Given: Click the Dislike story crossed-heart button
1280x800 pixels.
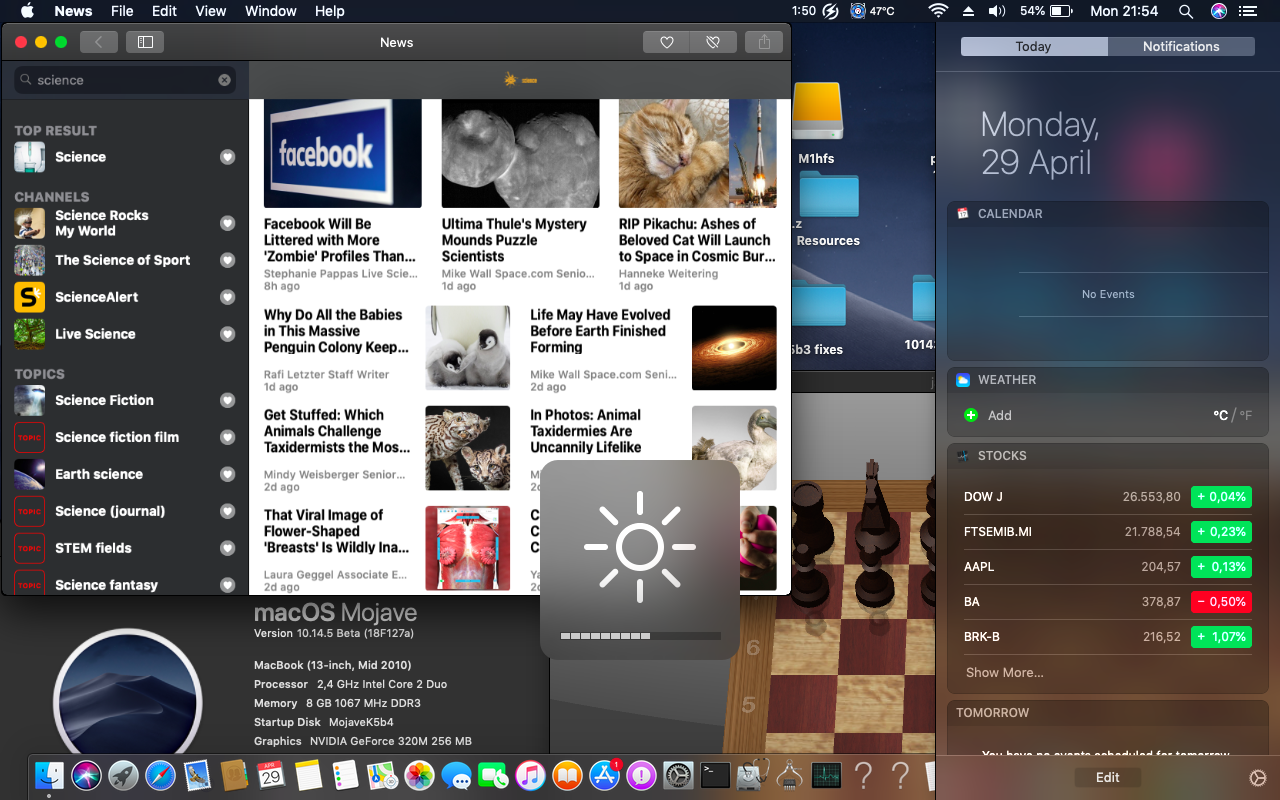Looking at the screenshot, I should [x=713, y=42].
